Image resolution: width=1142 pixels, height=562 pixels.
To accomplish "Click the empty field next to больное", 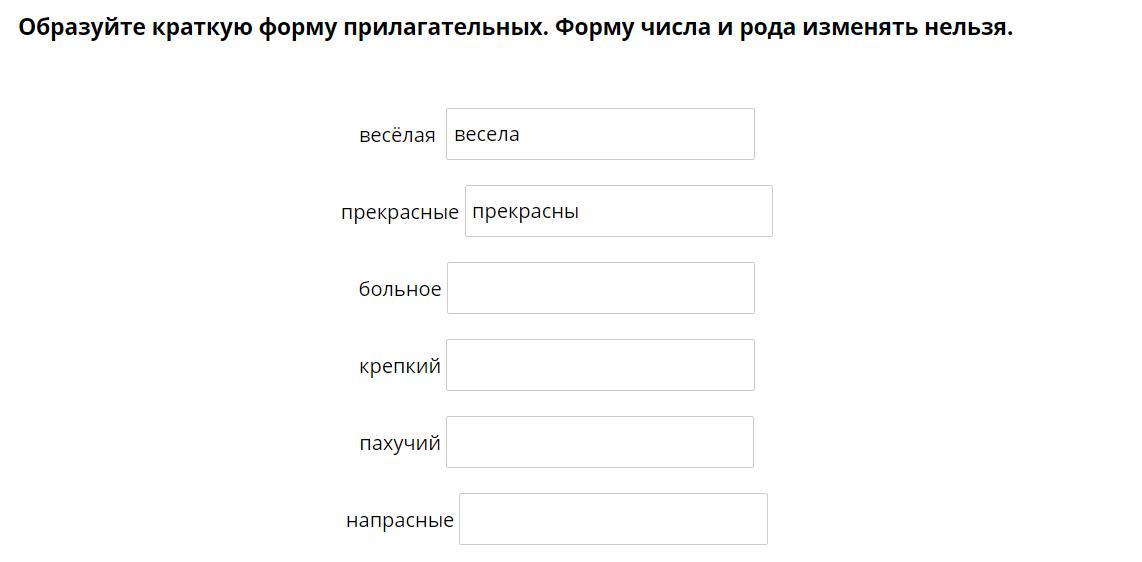I will 601,288.
